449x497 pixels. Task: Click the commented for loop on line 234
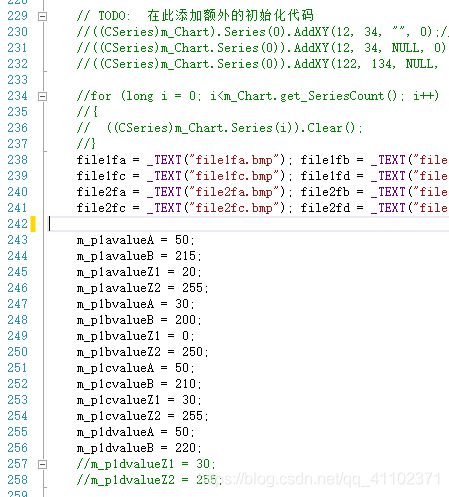(258, 96)
